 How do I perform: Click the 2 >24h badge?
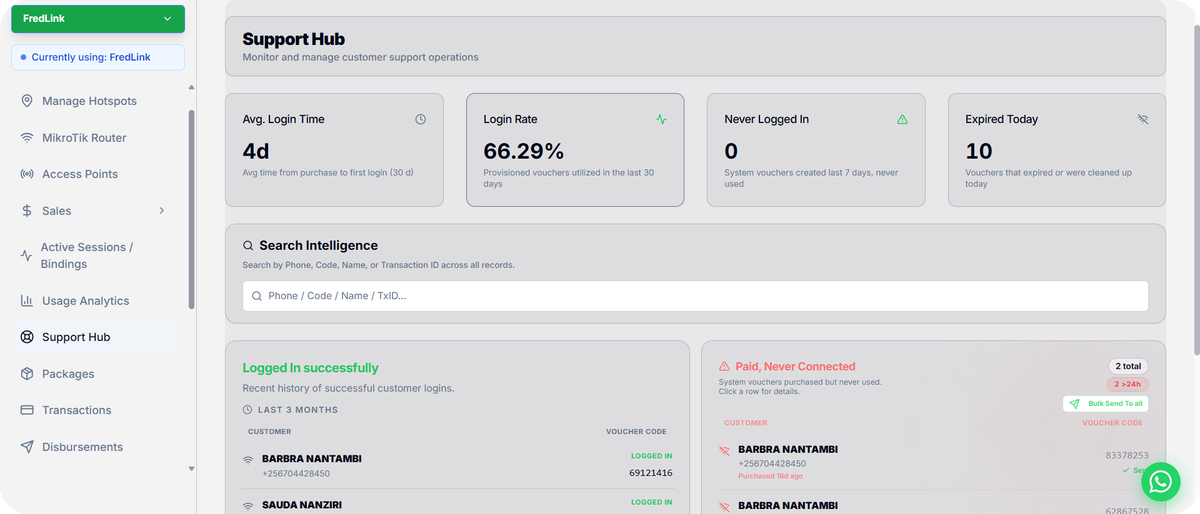[x=1126, y=384]
